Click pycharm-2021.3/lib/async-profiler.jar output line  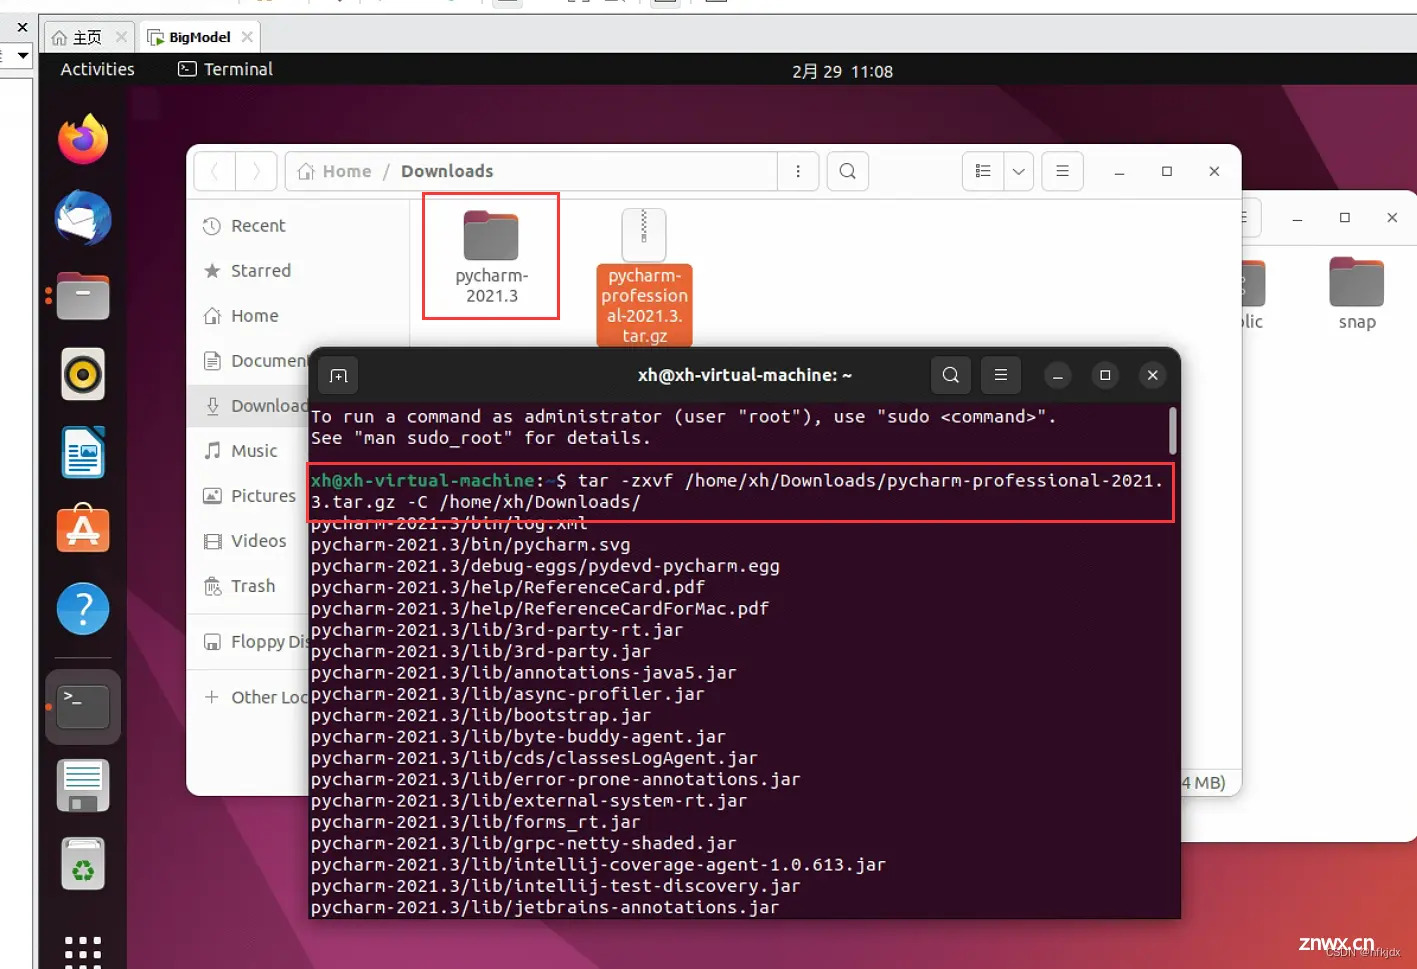[x=507, y=694]
